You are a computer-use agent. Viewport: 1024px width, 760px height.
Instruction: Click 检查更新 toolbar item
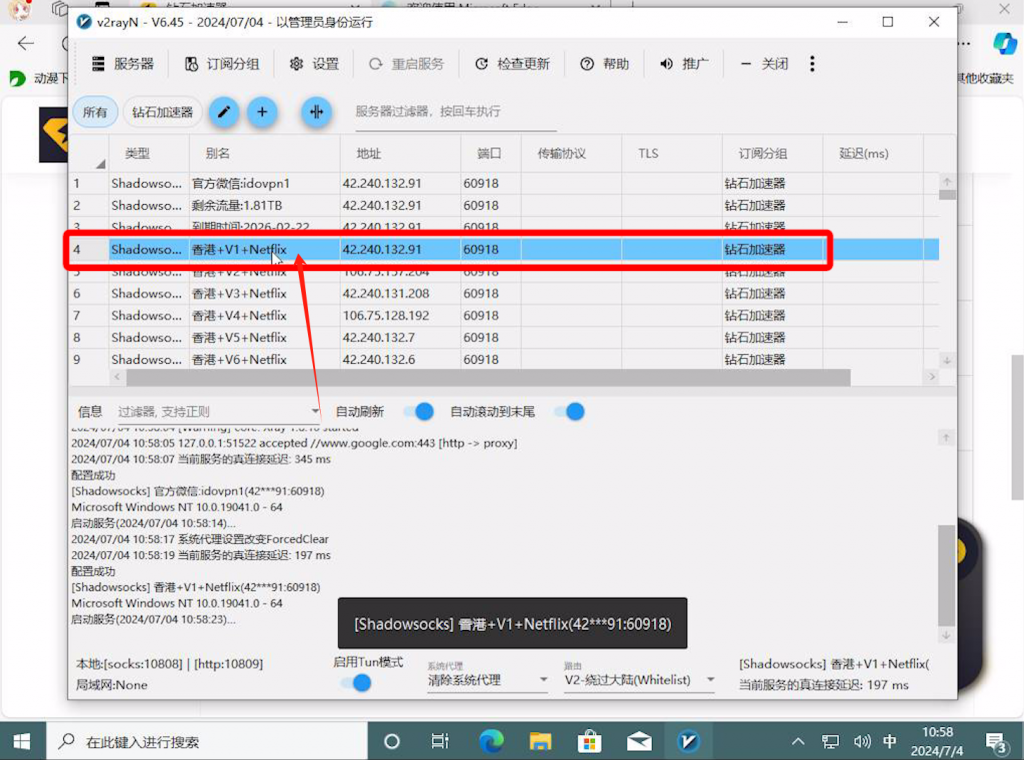(x=512, y=64)
